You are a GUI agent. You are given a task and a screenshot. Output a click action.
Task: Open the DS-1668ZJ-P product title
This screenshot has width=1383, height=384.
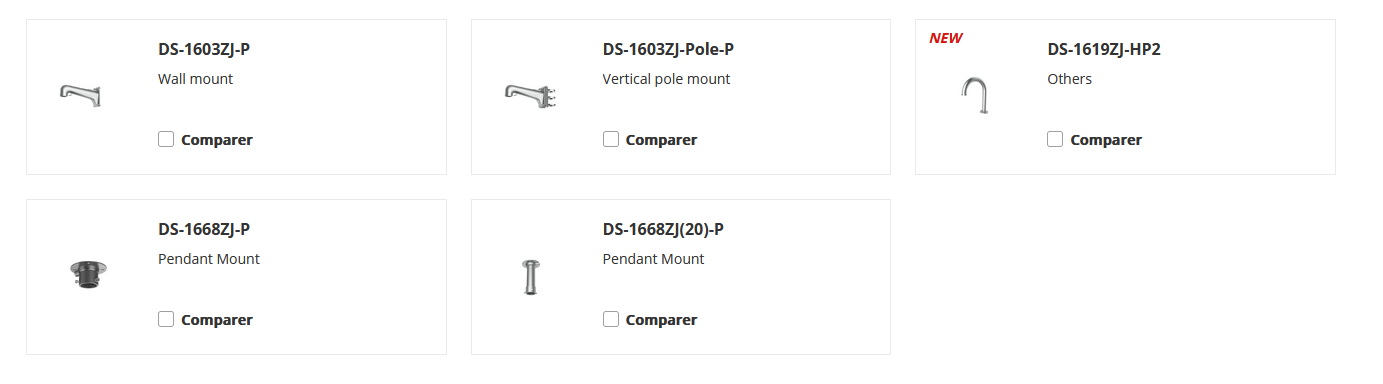(x=204, y=229)
